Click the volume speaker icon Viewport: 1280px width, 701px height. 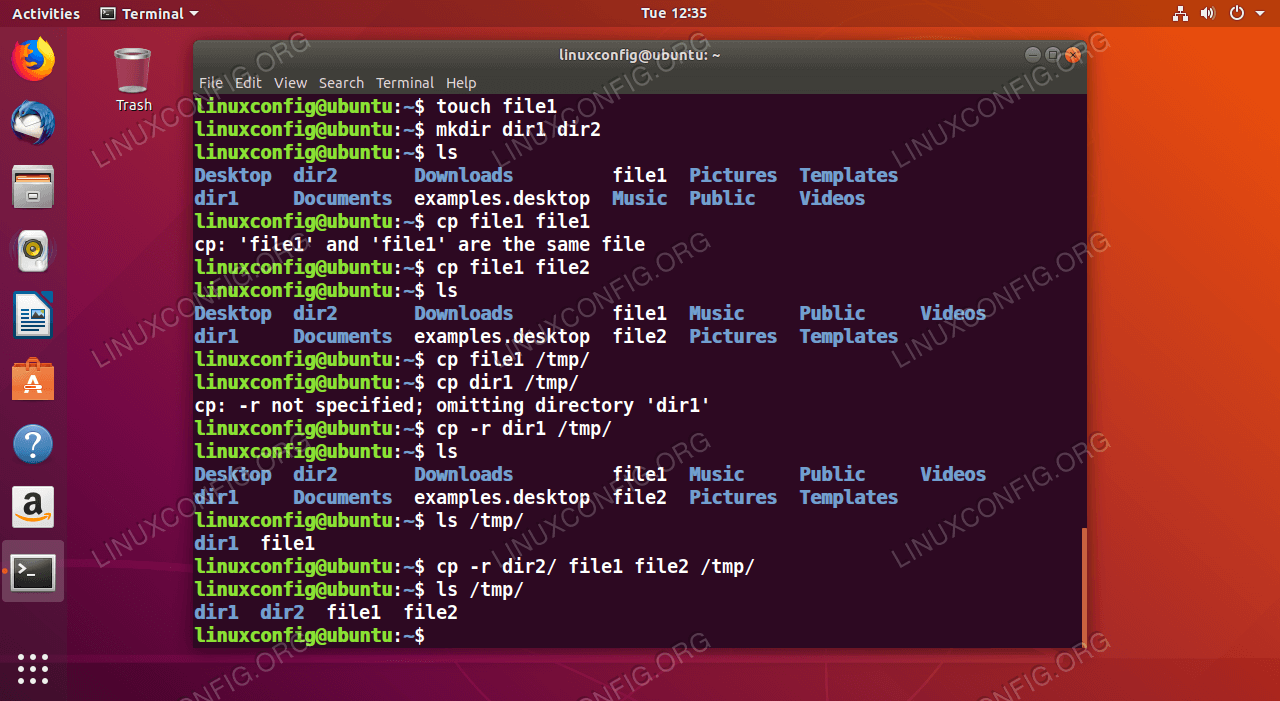point(1207,14)
